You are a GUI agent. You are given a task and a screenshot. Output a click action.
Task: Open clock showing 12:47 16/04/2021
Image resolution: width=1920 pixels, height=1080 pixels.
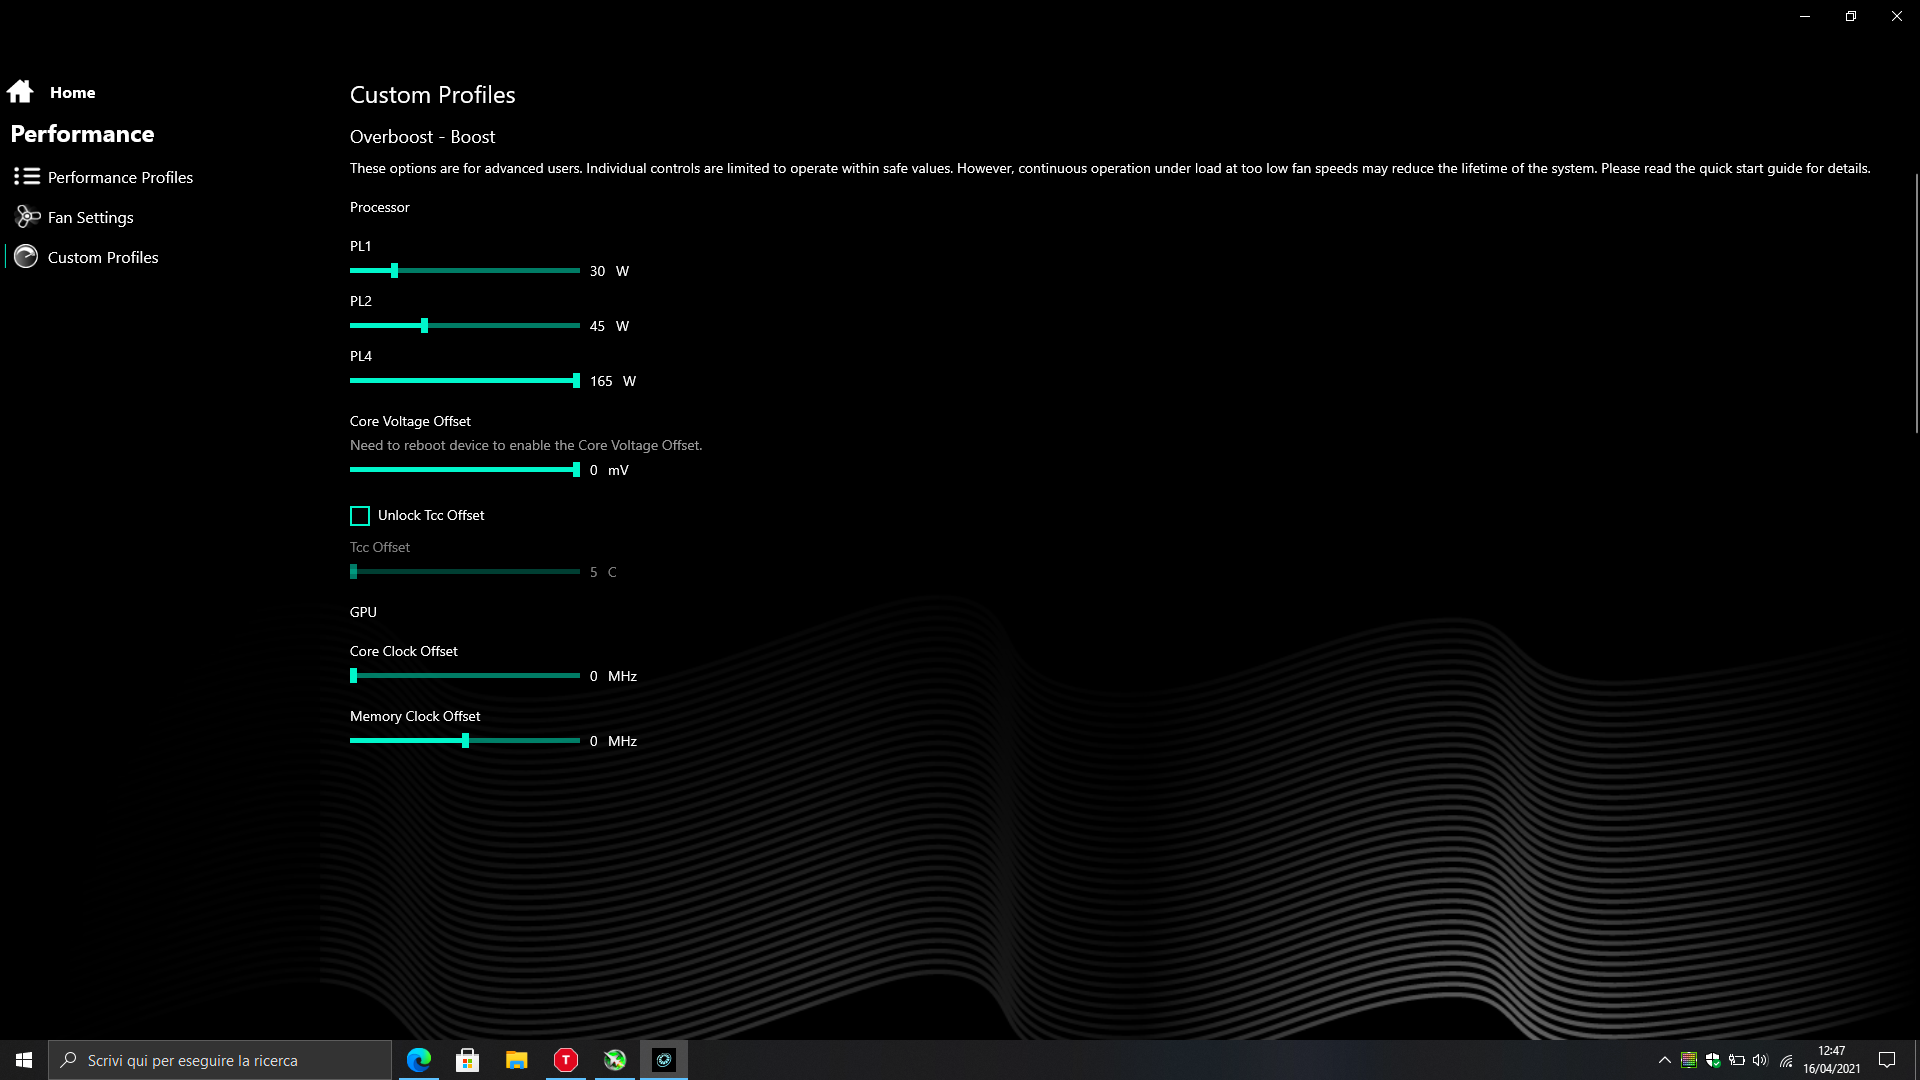tap(1831, 1060)
